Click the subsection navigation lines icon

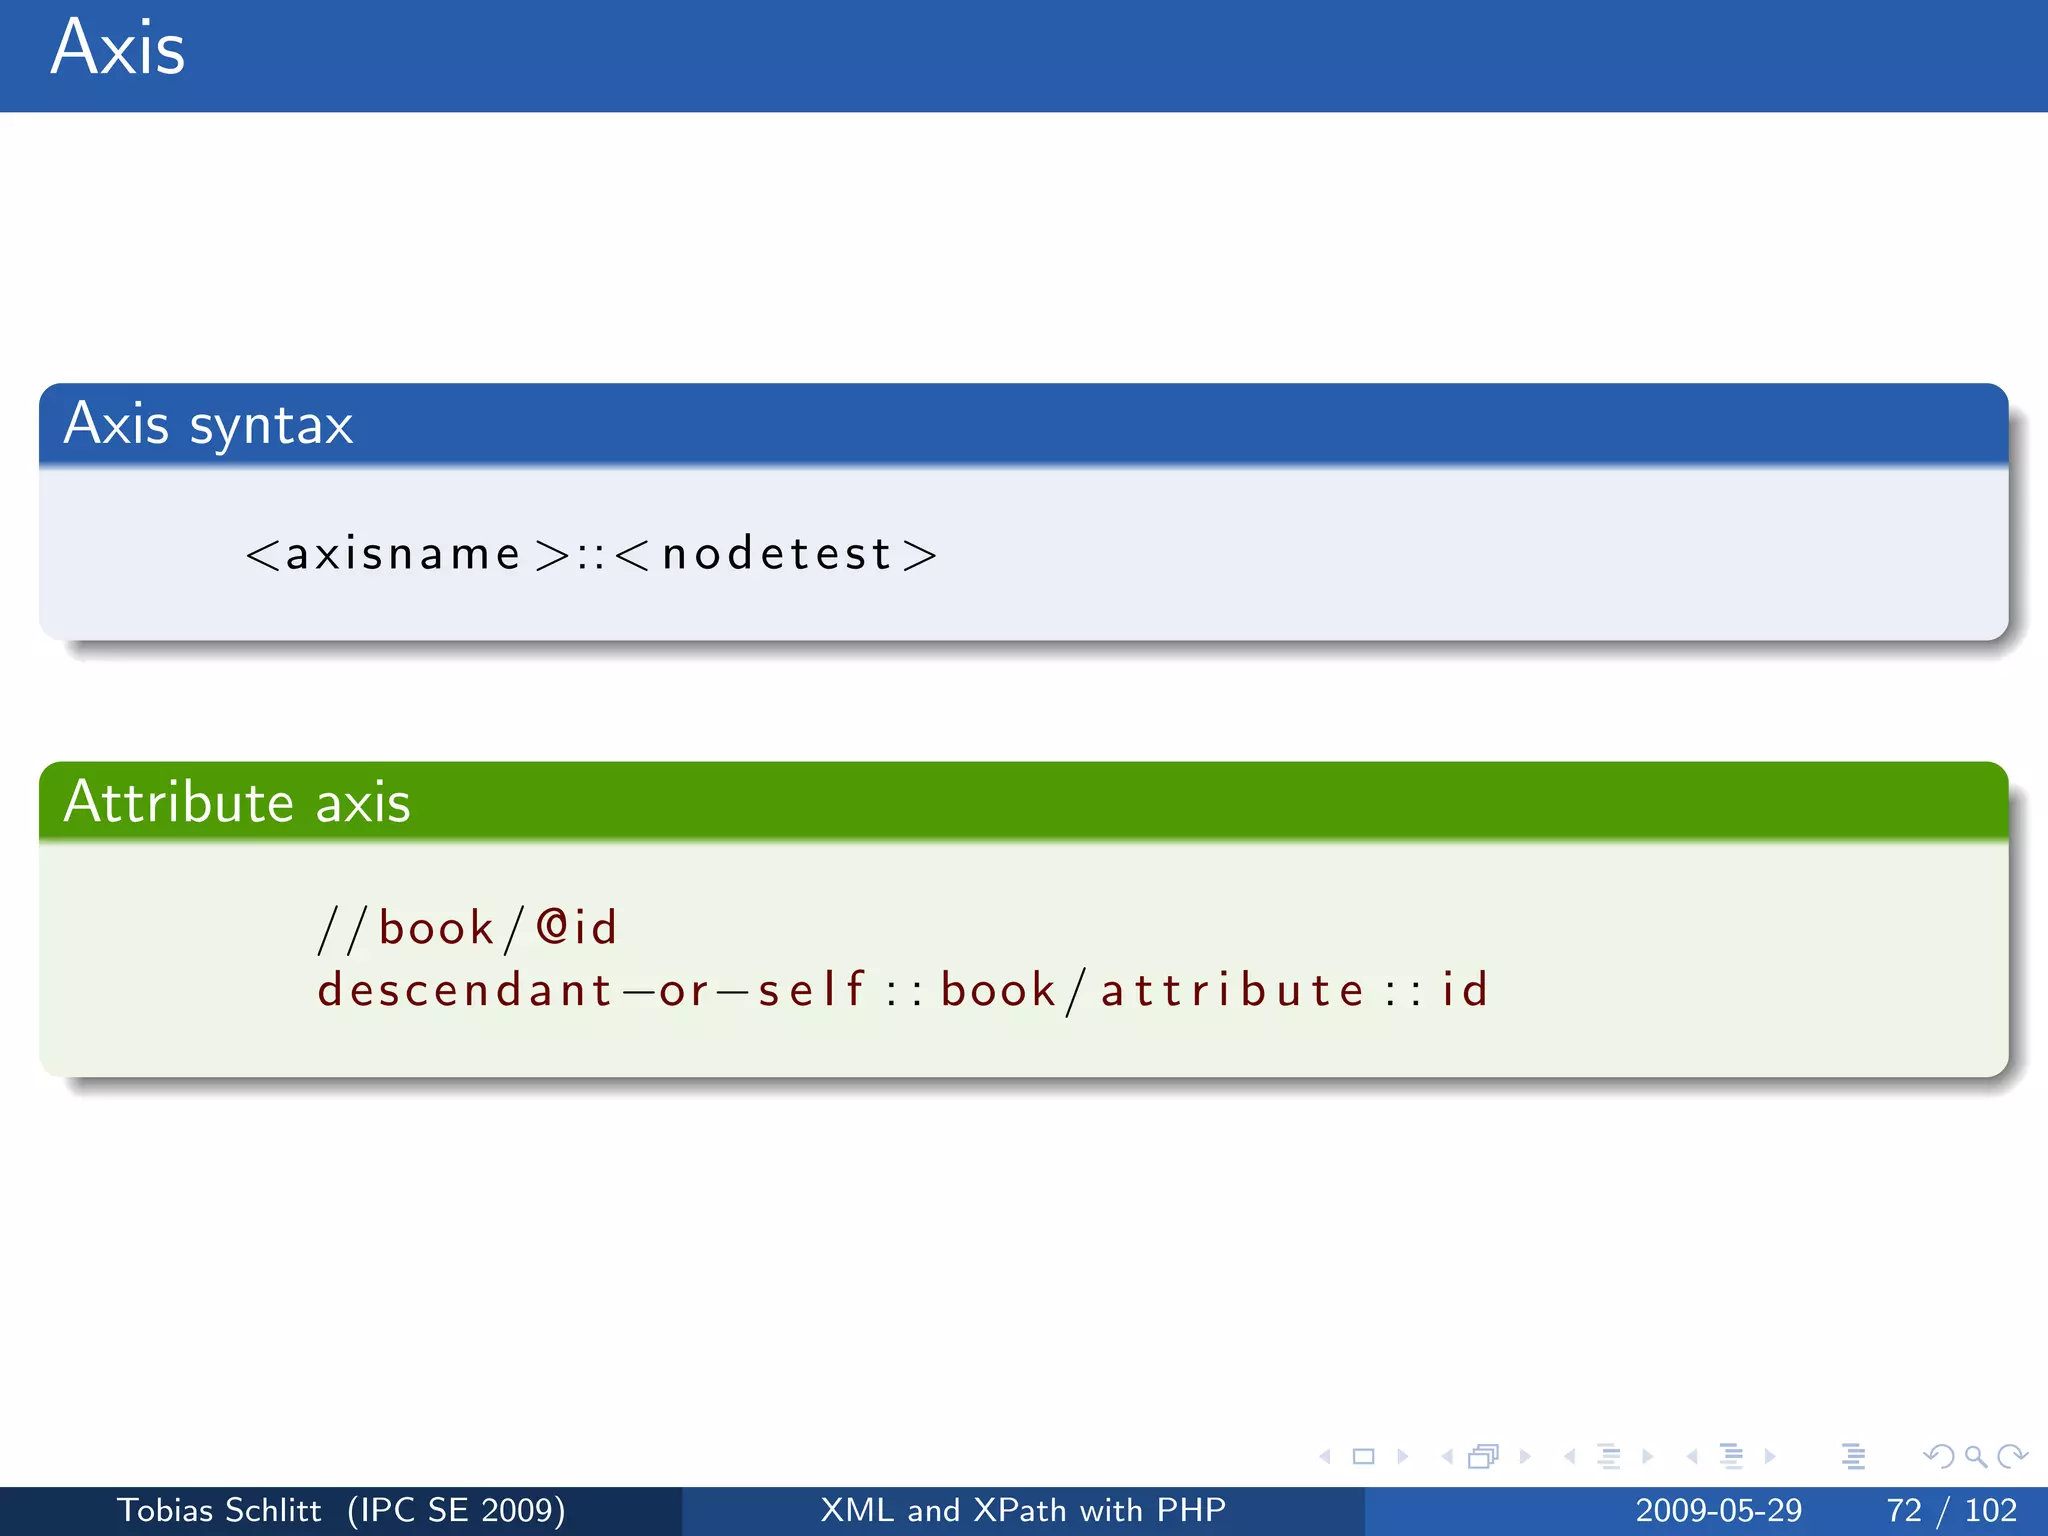tap(1608, 1457)
